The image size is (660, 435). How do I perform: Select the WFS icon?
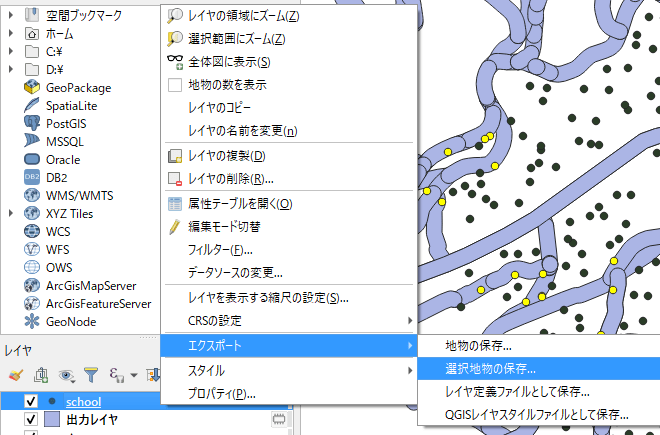pos(32,249)
